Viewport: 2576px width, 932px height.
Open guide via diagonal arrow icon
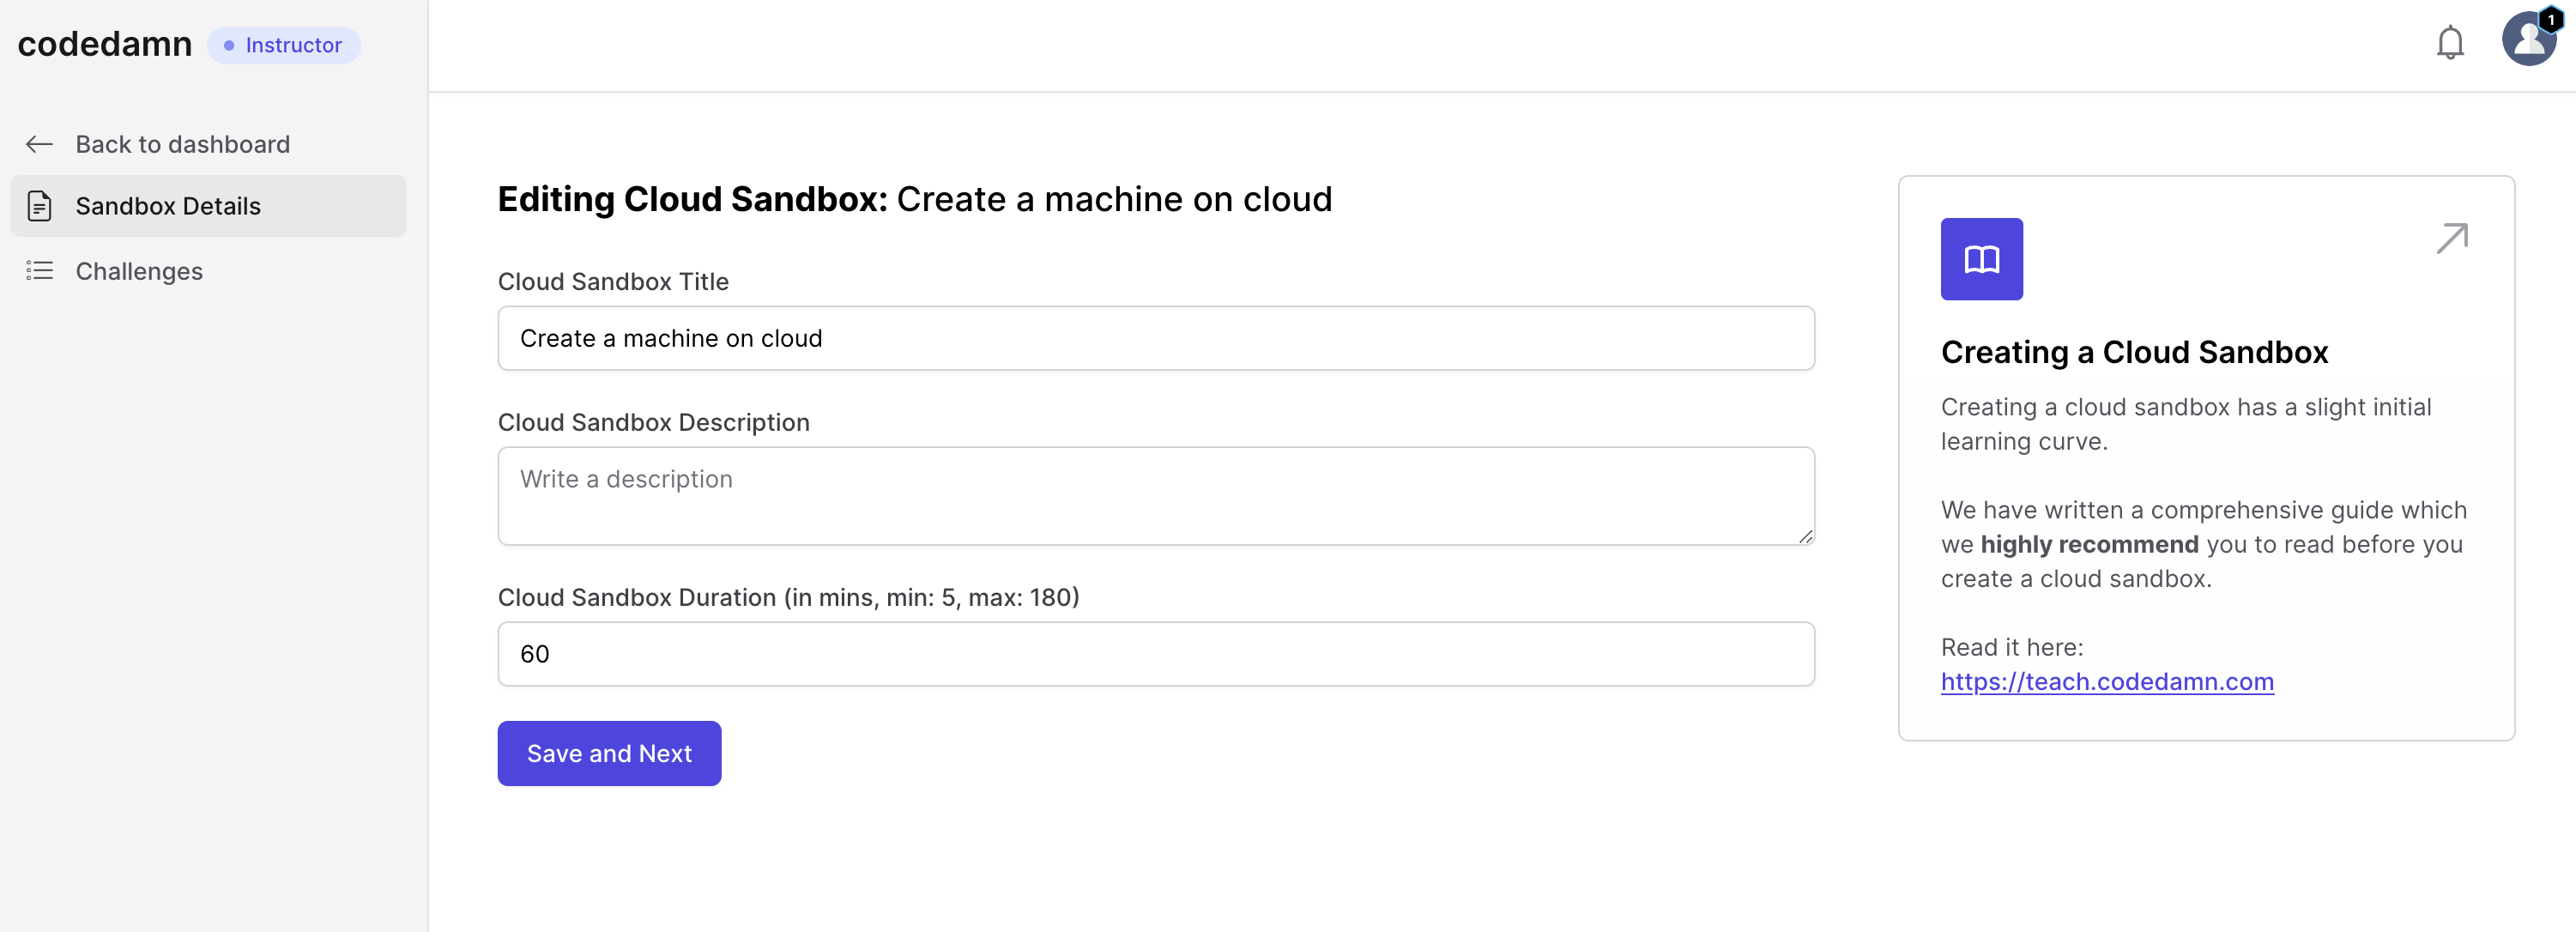(2451, 238)
